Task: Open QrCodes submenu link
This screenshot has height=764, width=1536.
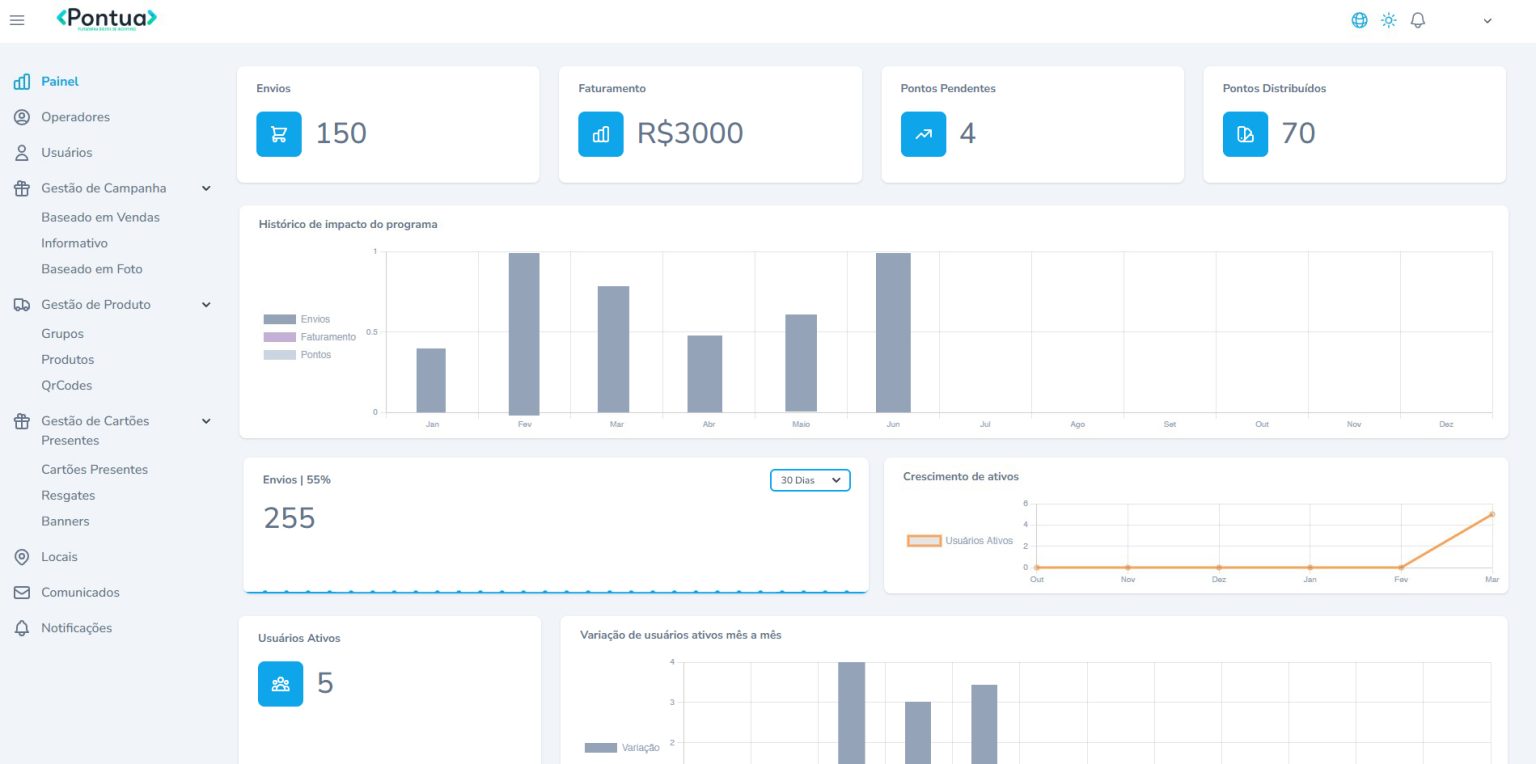Action: point(67,386)
